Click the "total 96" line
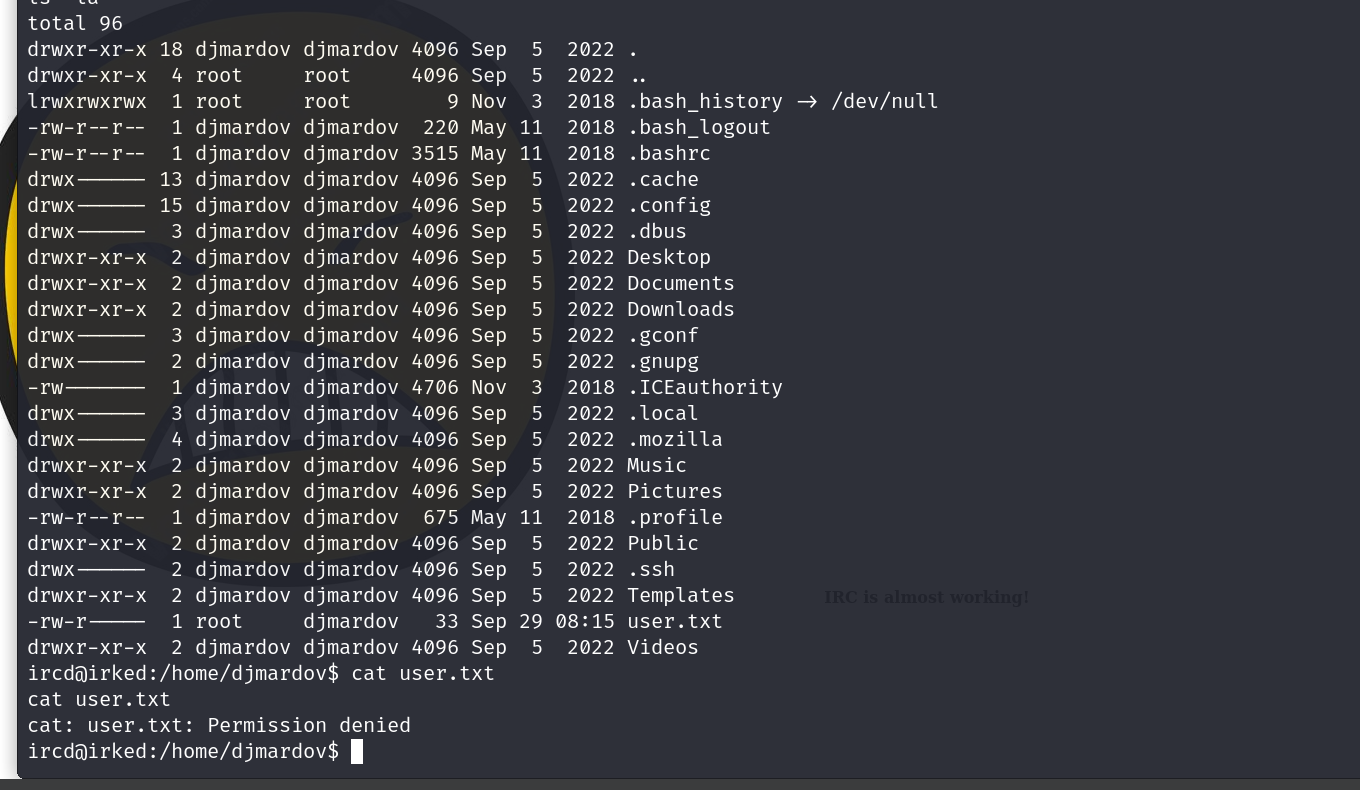This screenshot has width=1360, height=790. [75, 23]
